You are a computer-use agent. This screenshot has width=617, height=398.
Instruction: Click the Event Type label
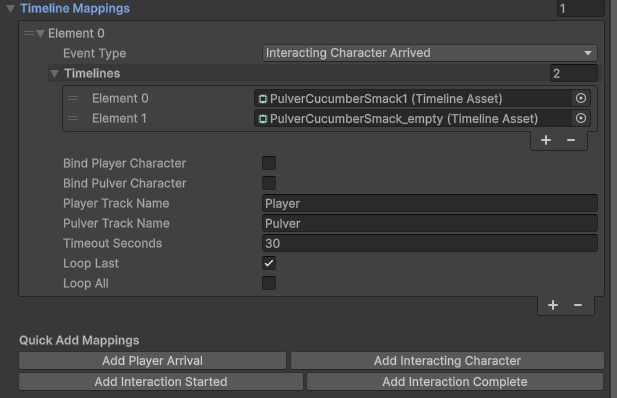(x=94, y=54)
